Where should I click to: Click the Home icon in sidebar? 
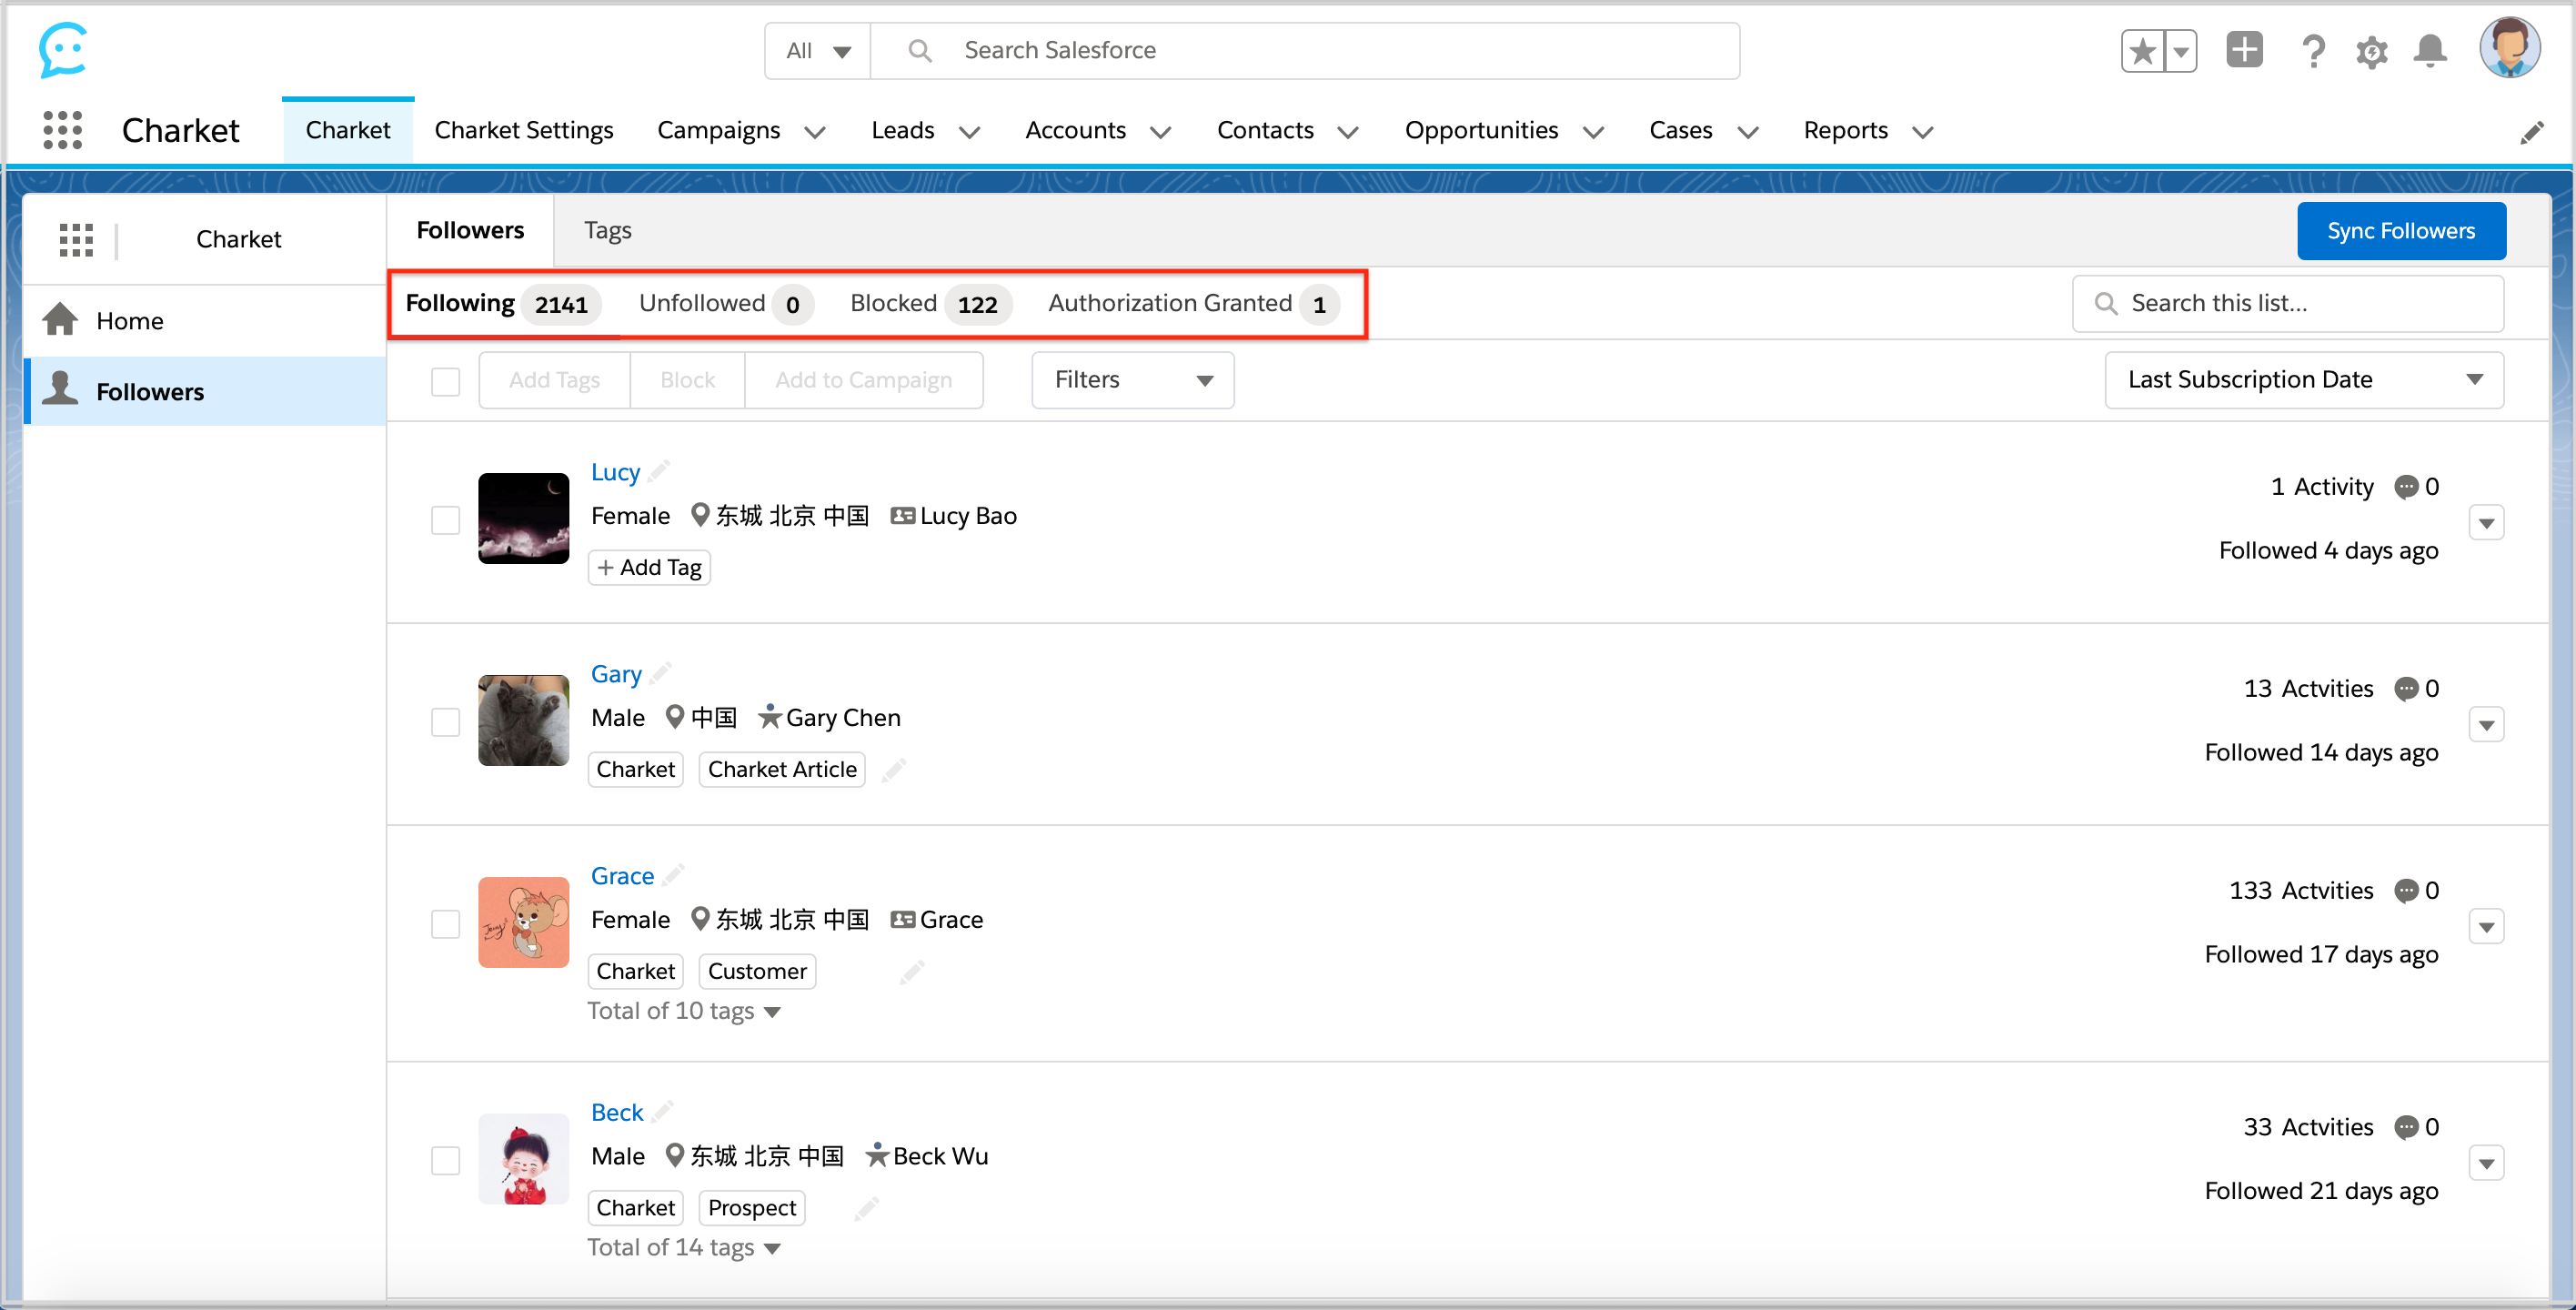pyautogui.click(x=60, y=320)
